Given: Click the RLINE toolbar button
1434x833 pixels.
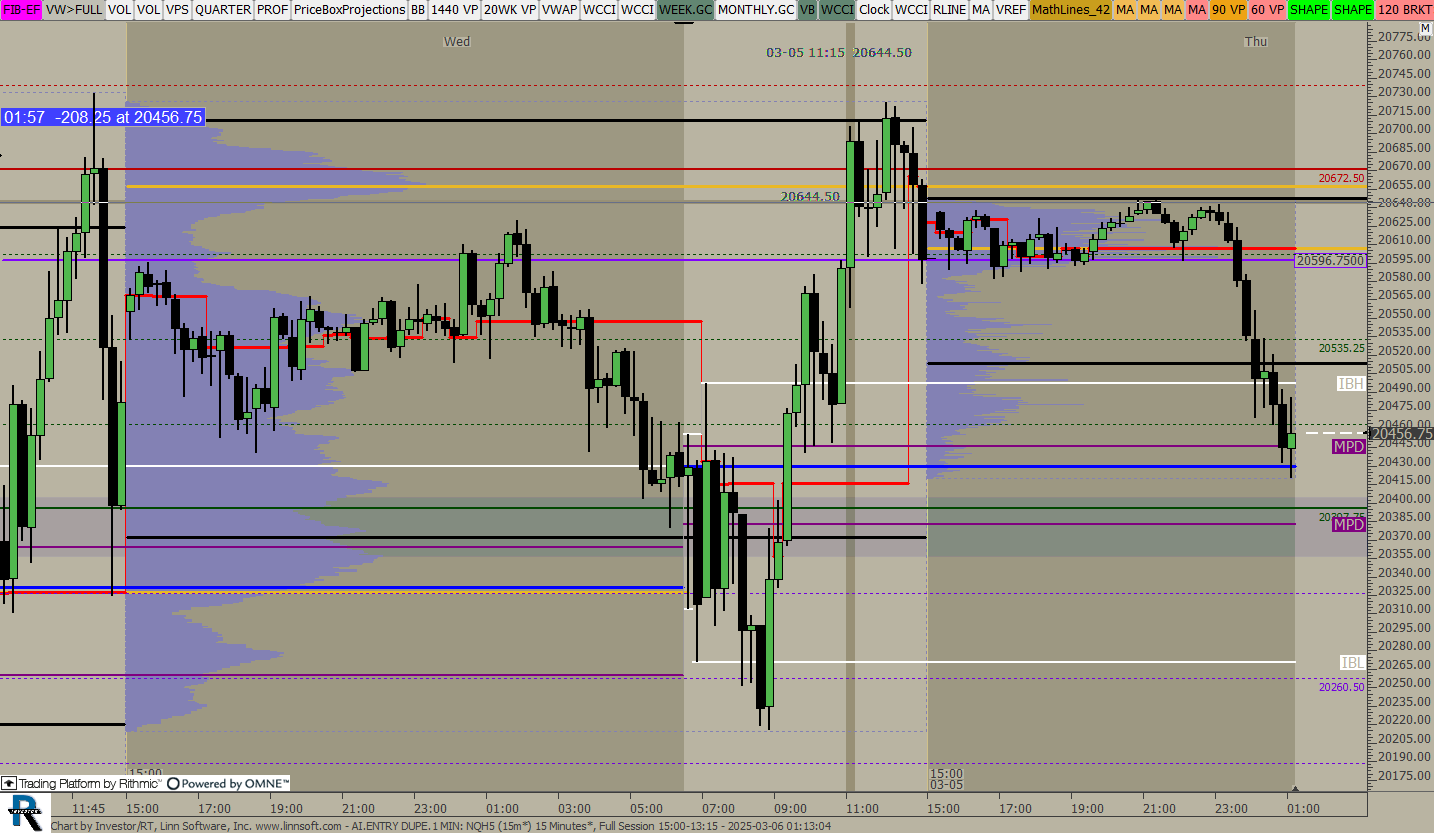Looking at the screenshot, I should [949, 9].
